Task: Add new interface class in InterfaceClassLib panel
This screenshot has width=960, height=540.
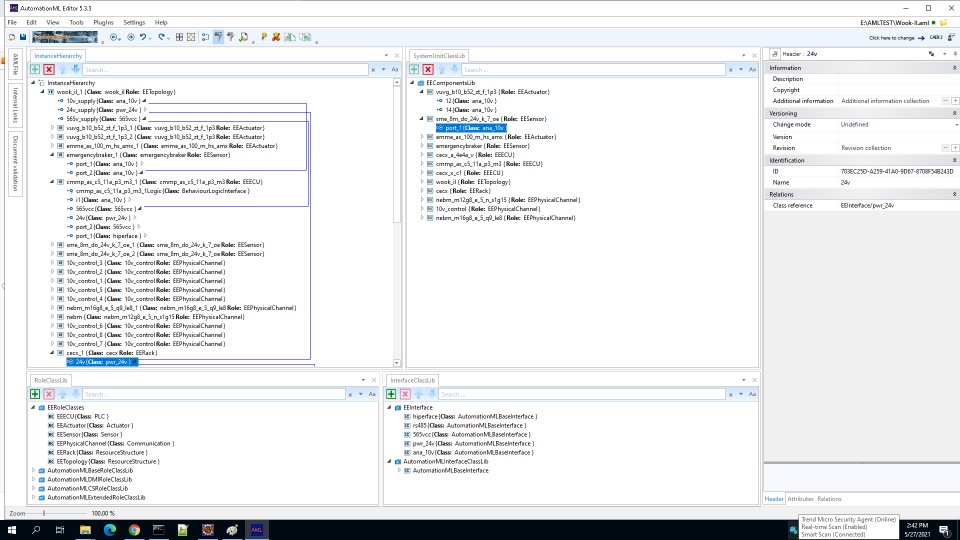Action: 391,394
